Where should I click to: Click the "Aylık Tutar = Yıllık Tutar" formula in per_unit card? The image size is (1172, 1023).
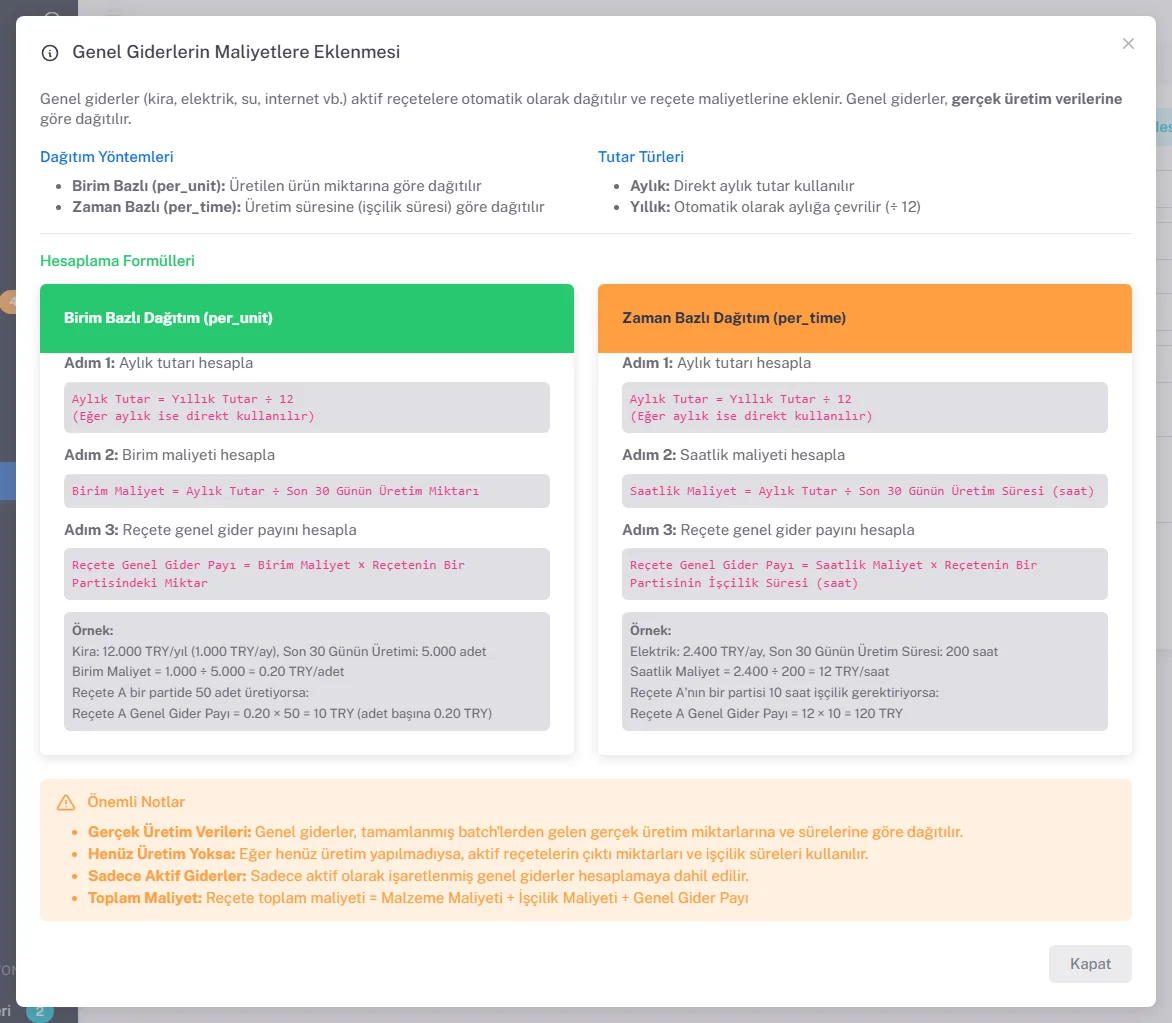click(x=306, y=407)
